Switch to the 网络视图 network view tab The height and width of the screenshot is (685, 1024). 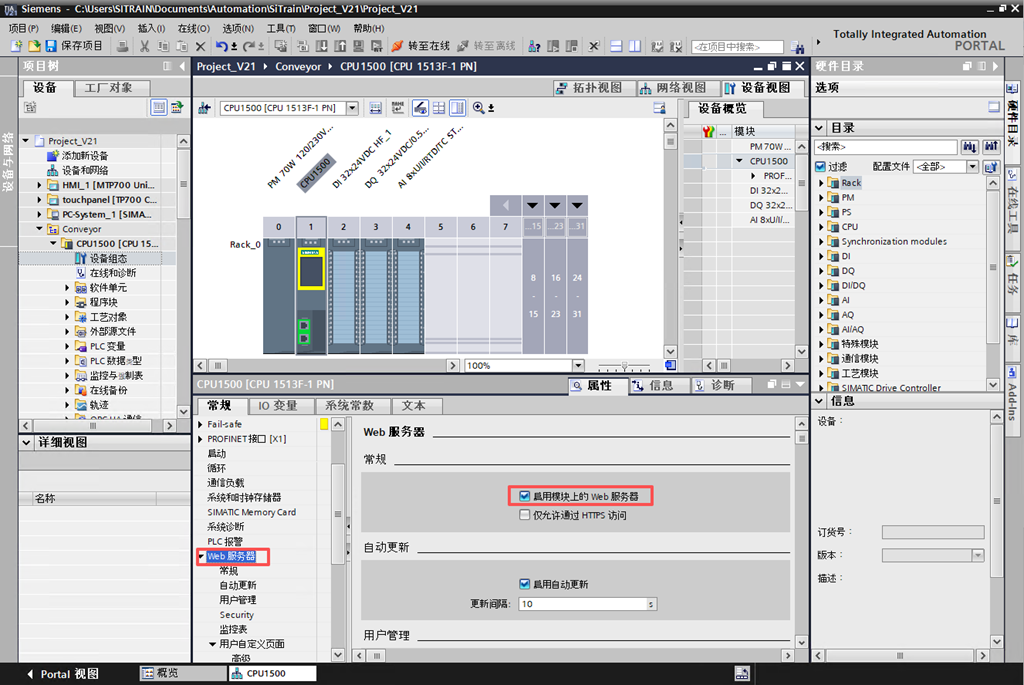click(681, 88)
